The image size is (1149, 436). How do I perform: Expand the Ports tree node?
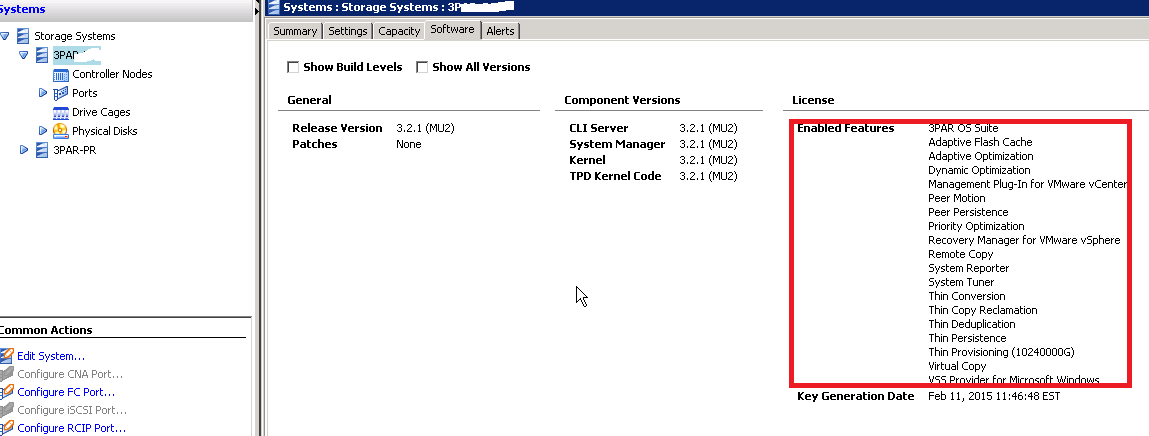click(43, 93)
